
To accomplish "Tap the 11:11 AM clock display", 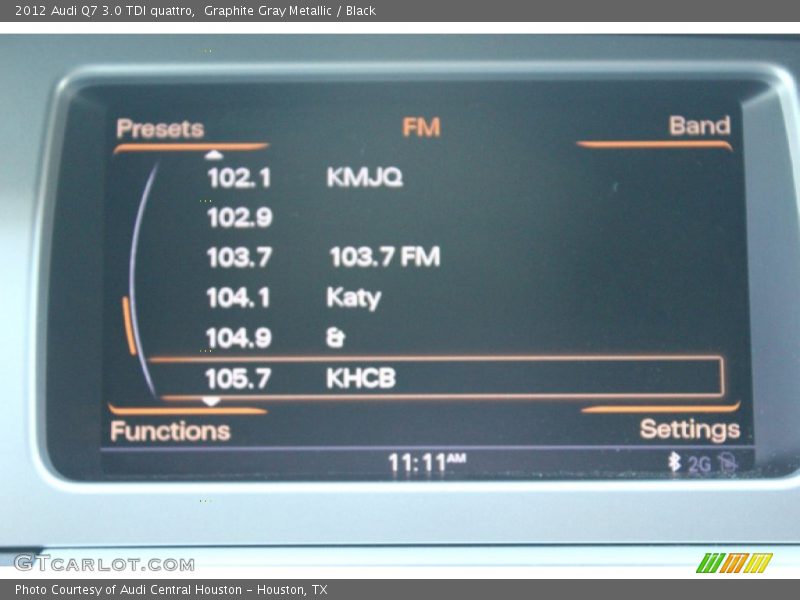I will click(426, 463).
